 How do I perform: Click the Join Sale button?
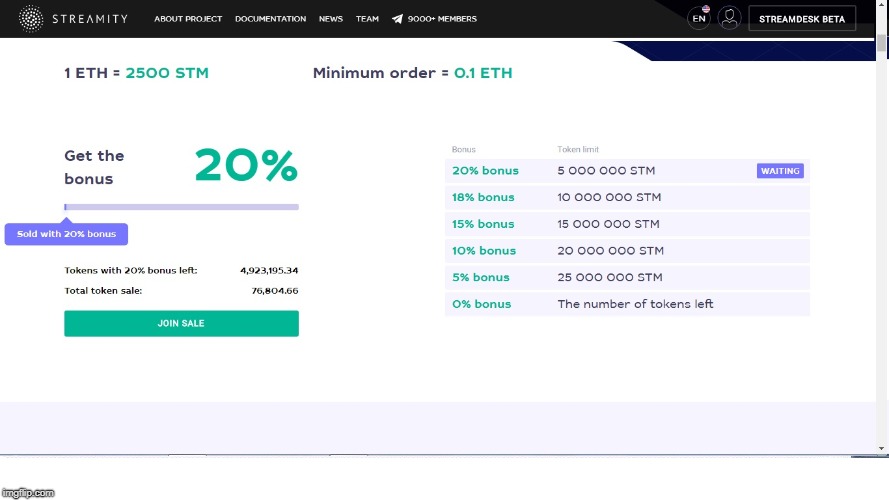(181, 323)
